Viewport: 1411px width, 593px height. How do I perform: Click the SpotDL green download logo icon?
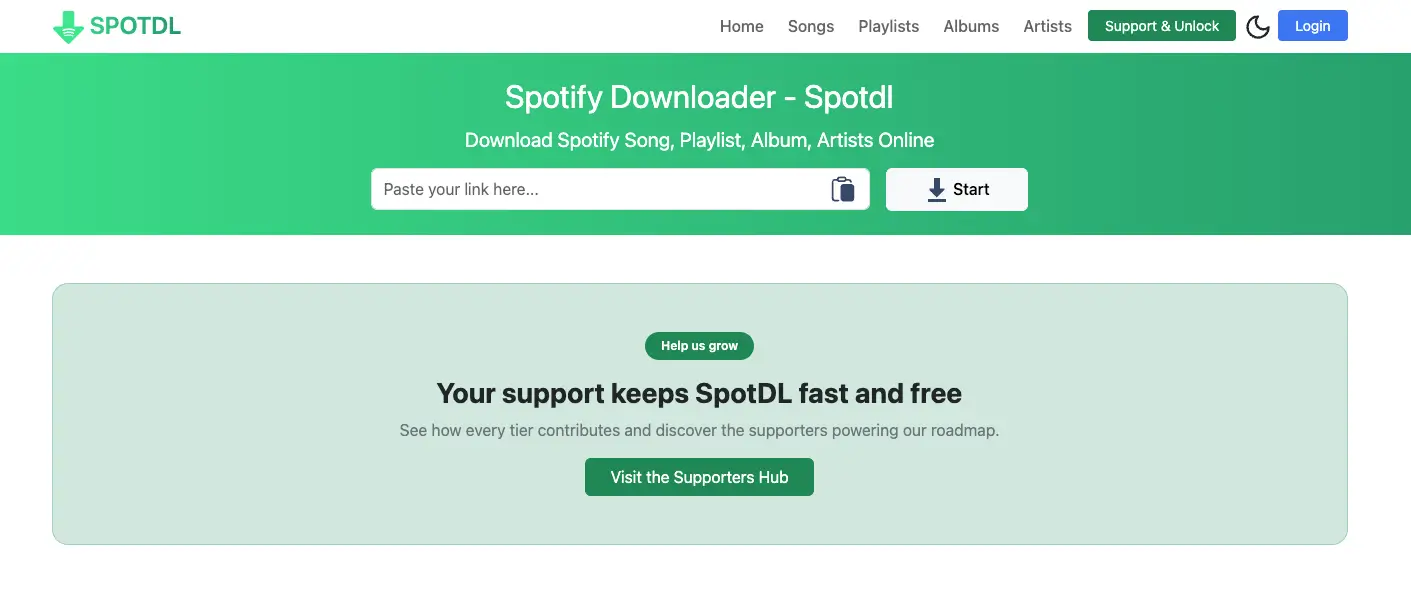(68, 27)
